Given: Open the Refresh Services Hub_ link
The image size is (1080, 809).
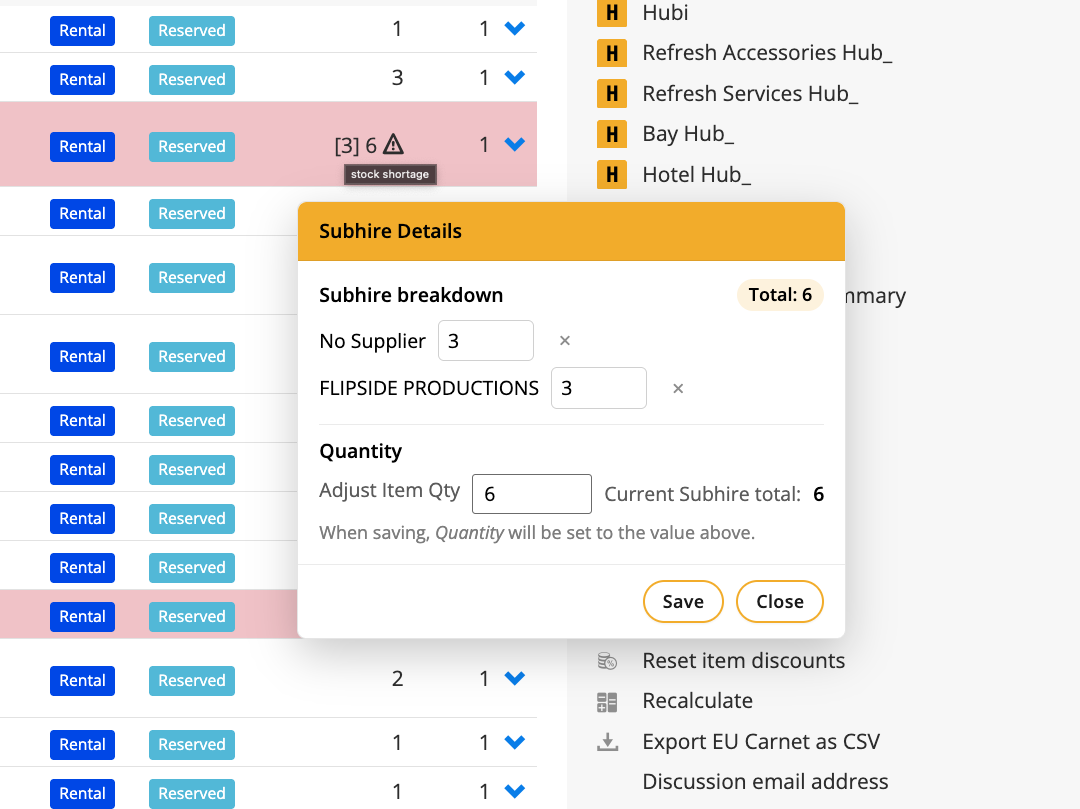Looking at the screenshot, I should [750, 94].
